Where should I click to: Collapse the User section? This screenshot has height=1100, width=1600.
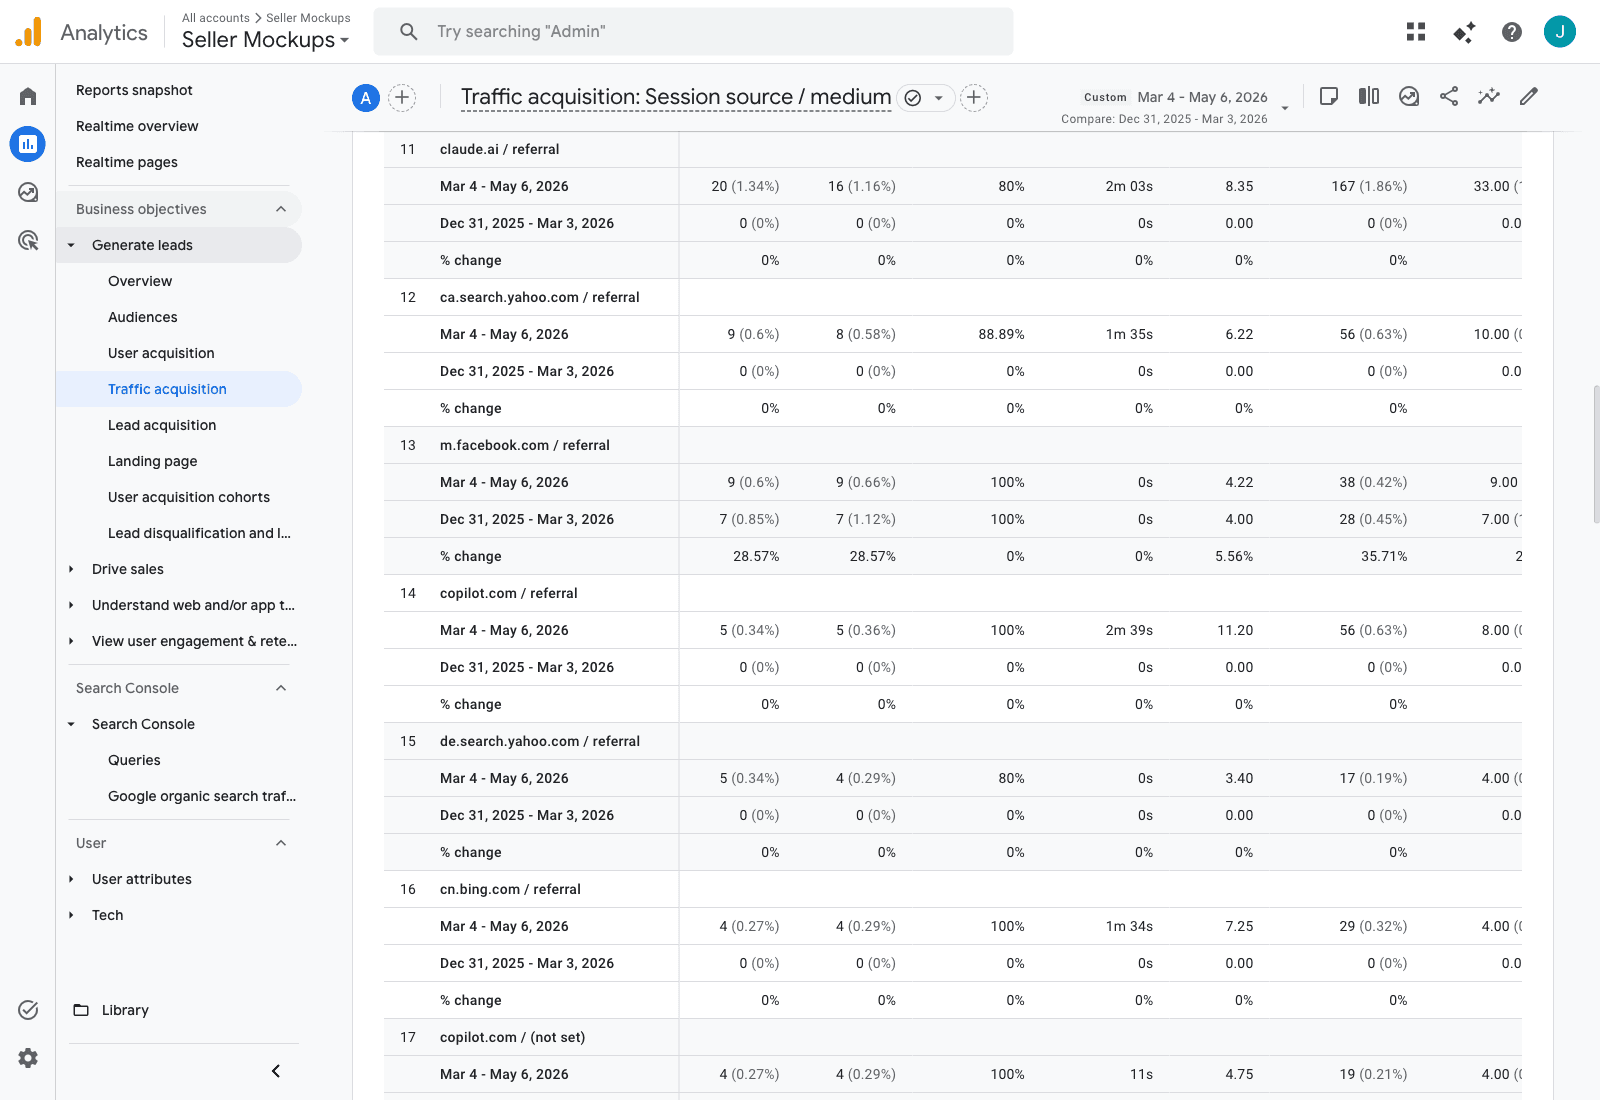[x=281, y=843]
